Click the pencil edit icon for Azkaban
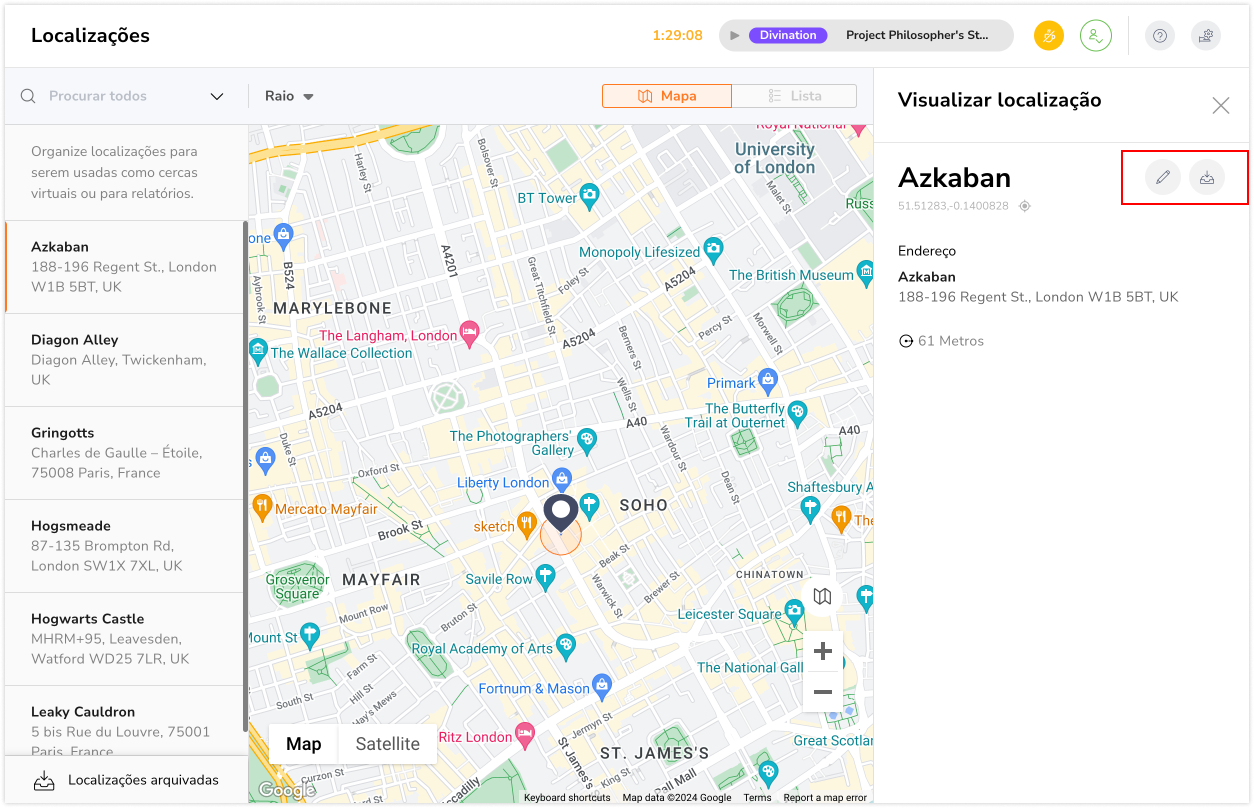 (x=1162, y=178)
